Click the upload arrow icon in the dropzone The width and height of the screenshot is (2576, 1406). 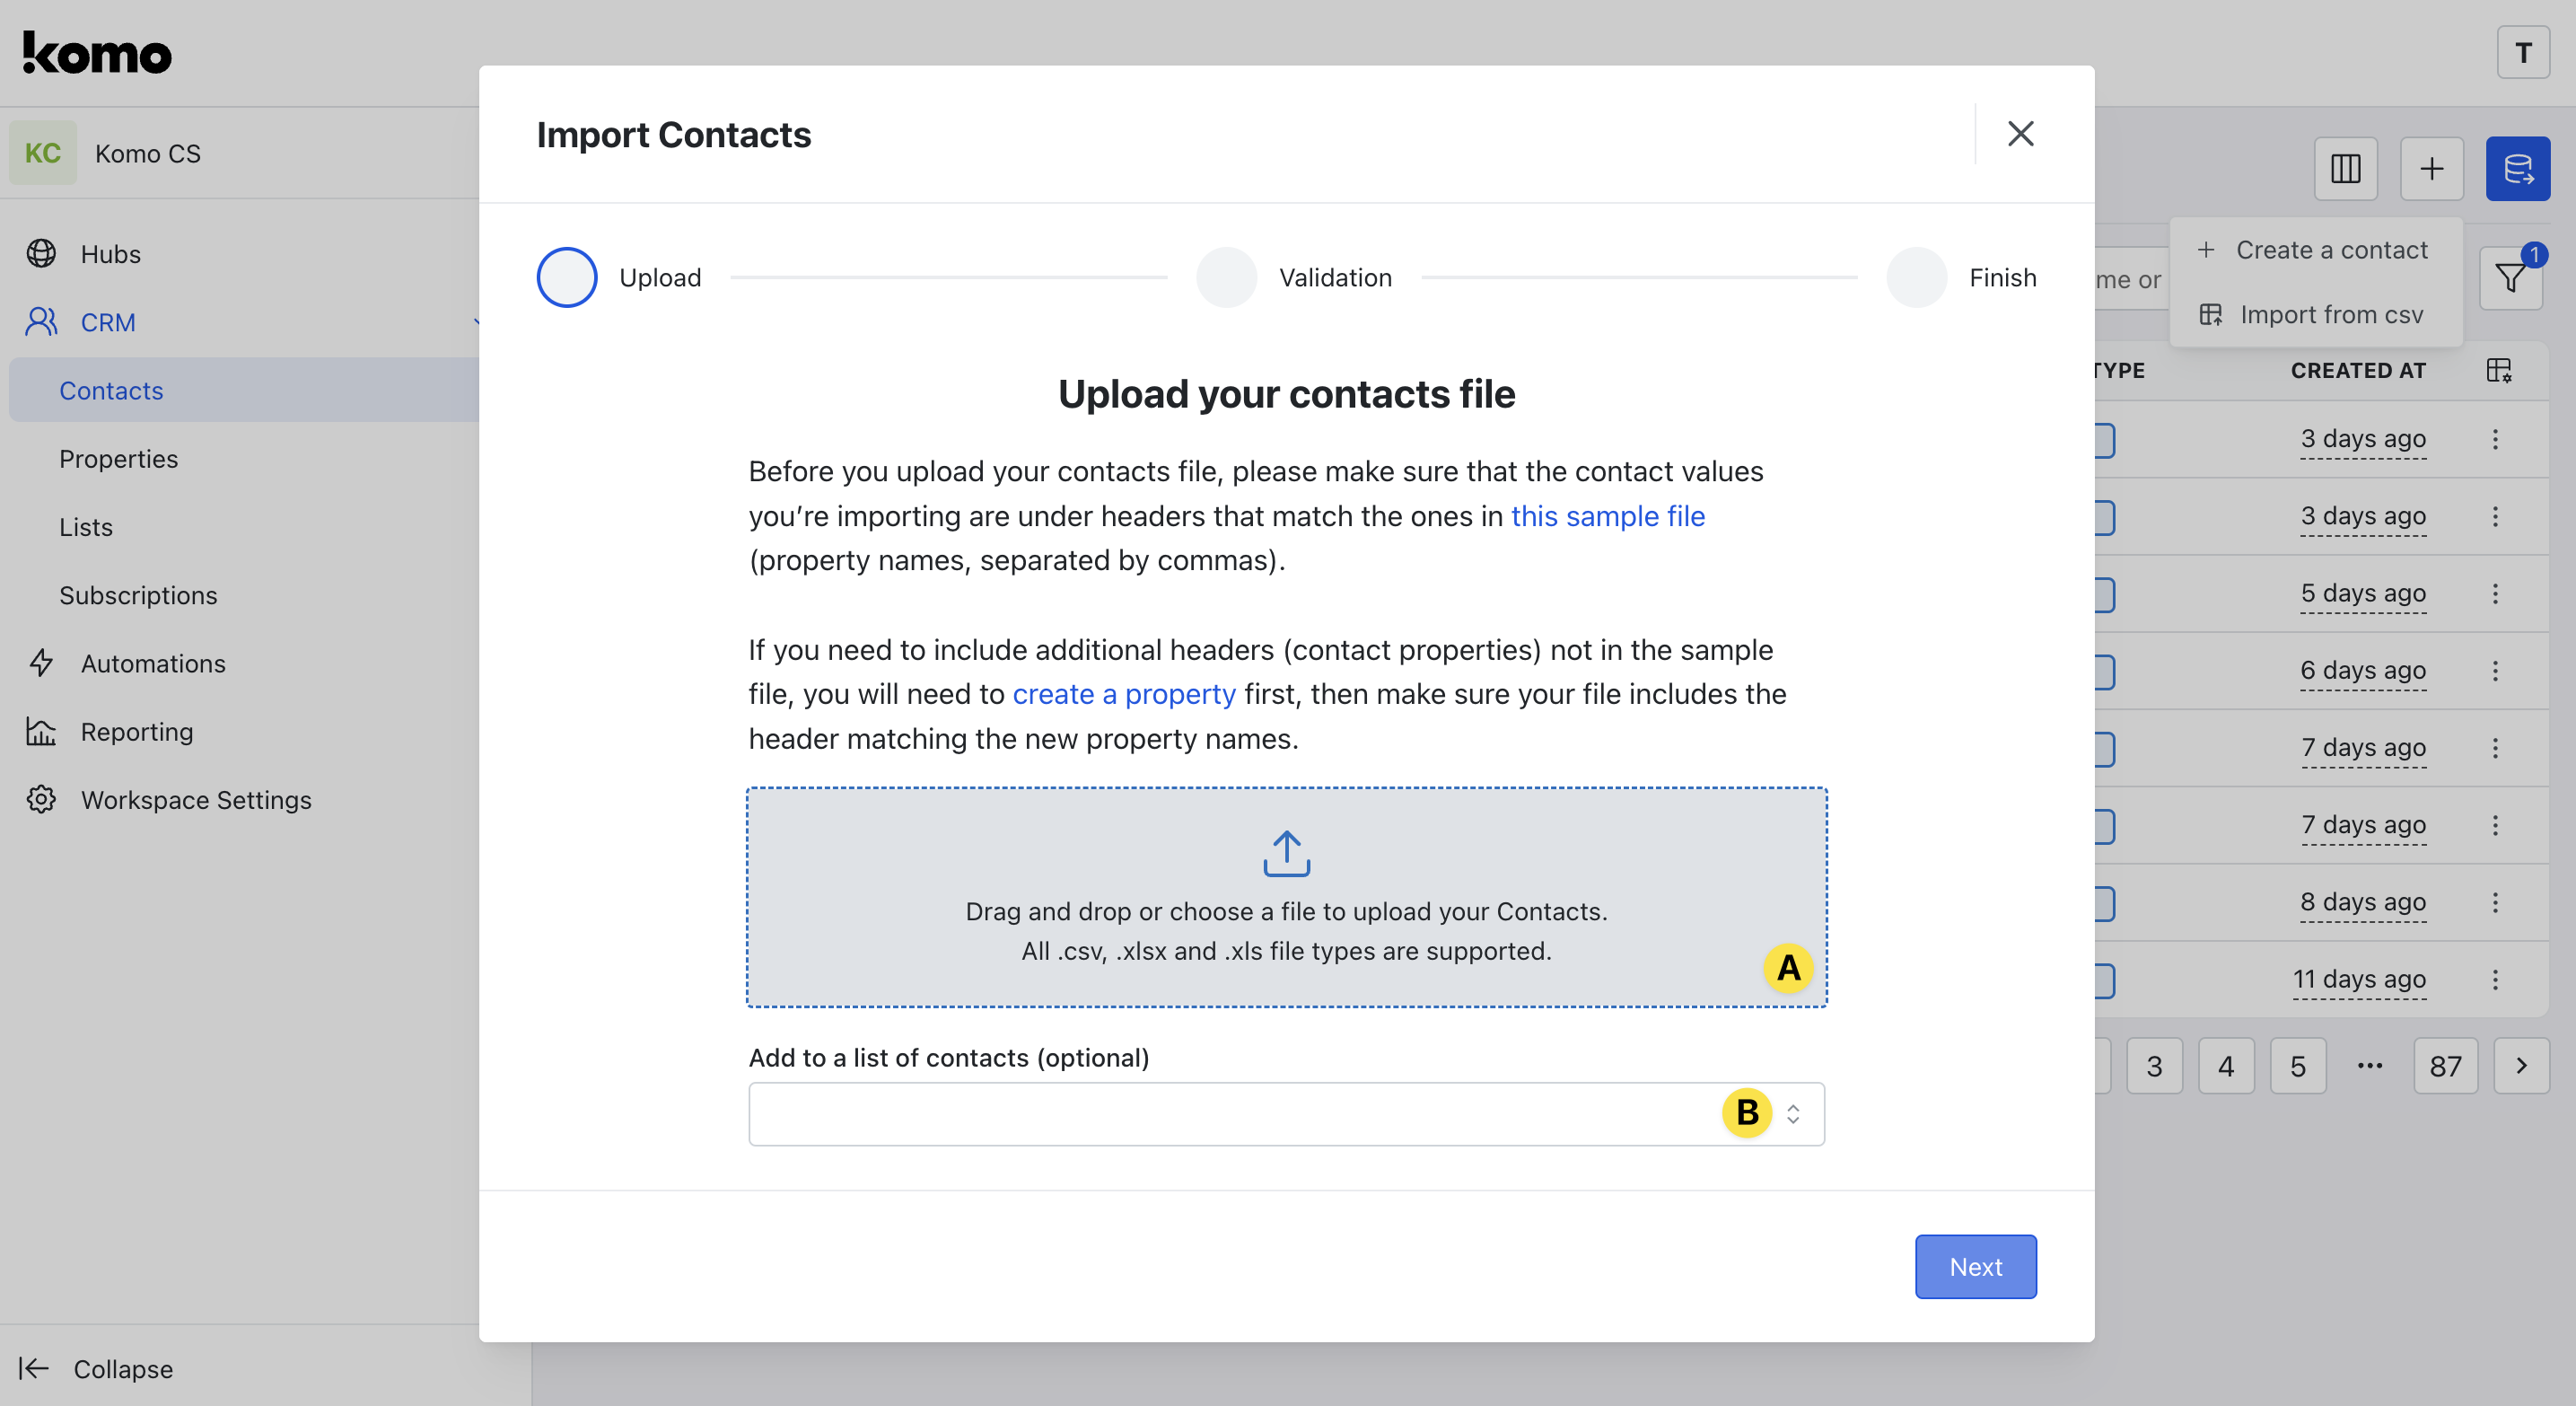[1286, 853]
